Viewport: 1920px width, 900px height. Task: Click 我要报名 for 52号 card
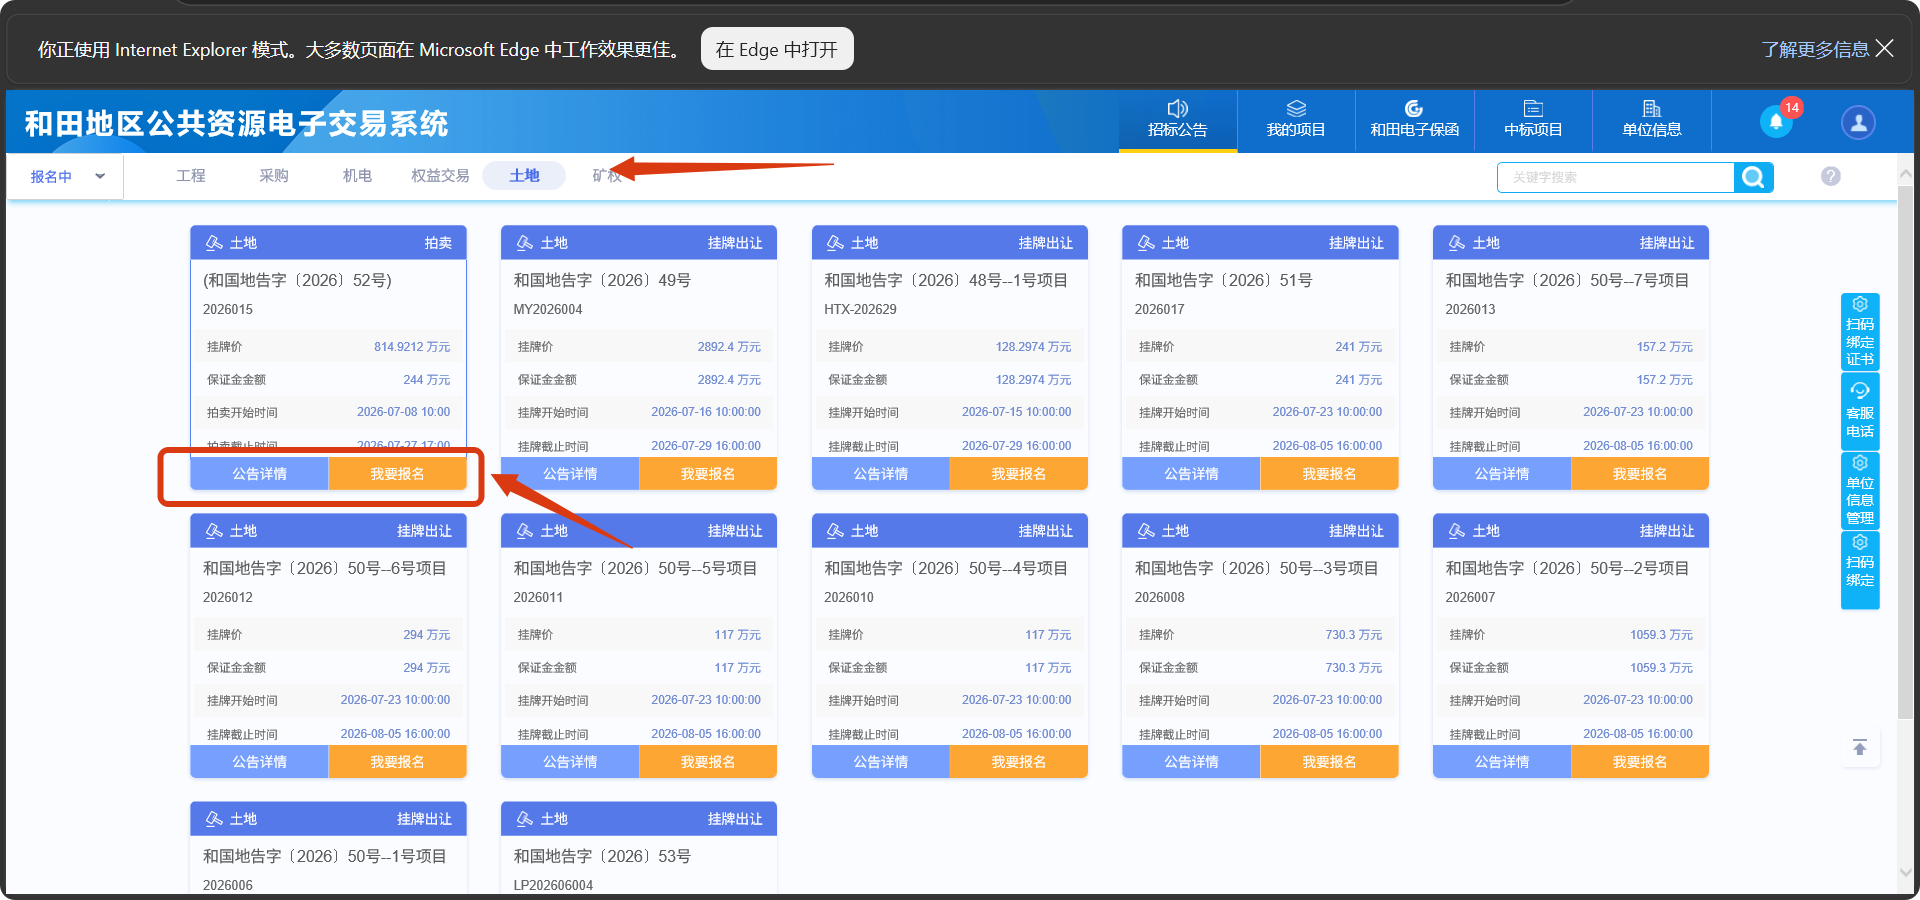397,474
